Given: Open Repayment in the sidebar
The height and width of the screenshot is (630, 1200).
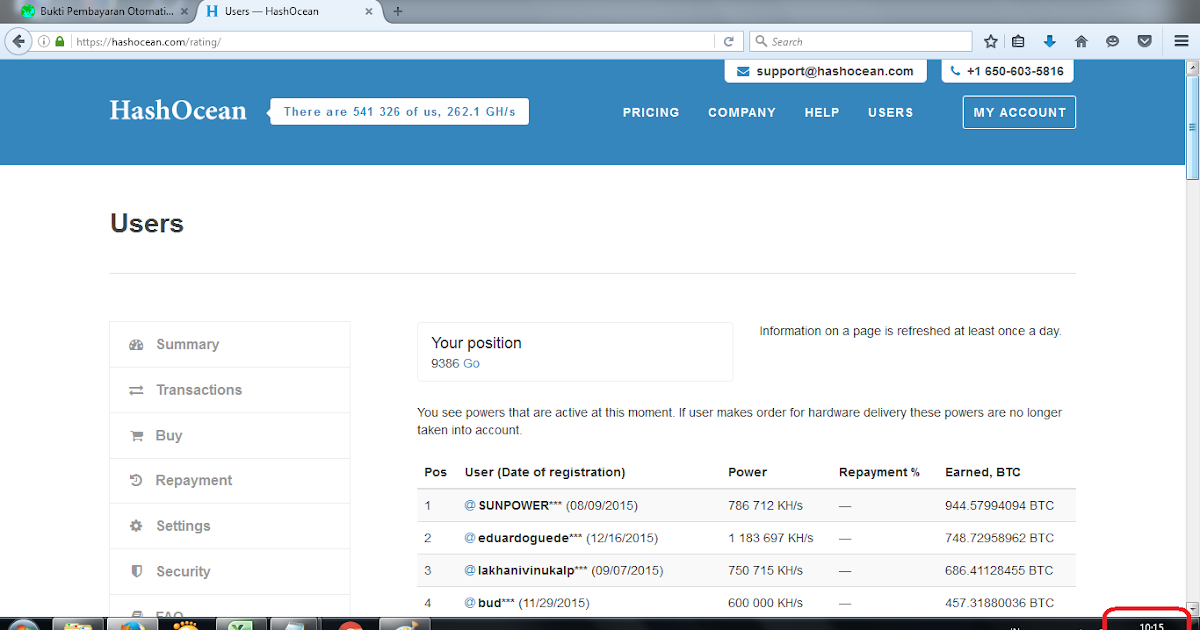Looking at the screenshot, I should (x=229, y=480).
